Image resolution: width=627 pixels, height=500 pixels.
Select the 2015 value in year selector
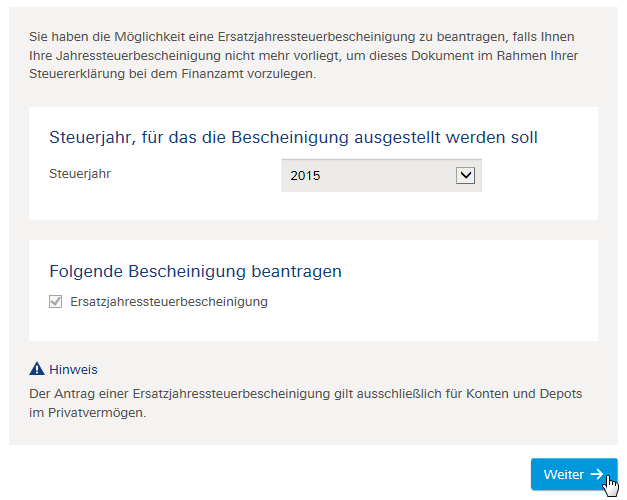click(305, 176)
